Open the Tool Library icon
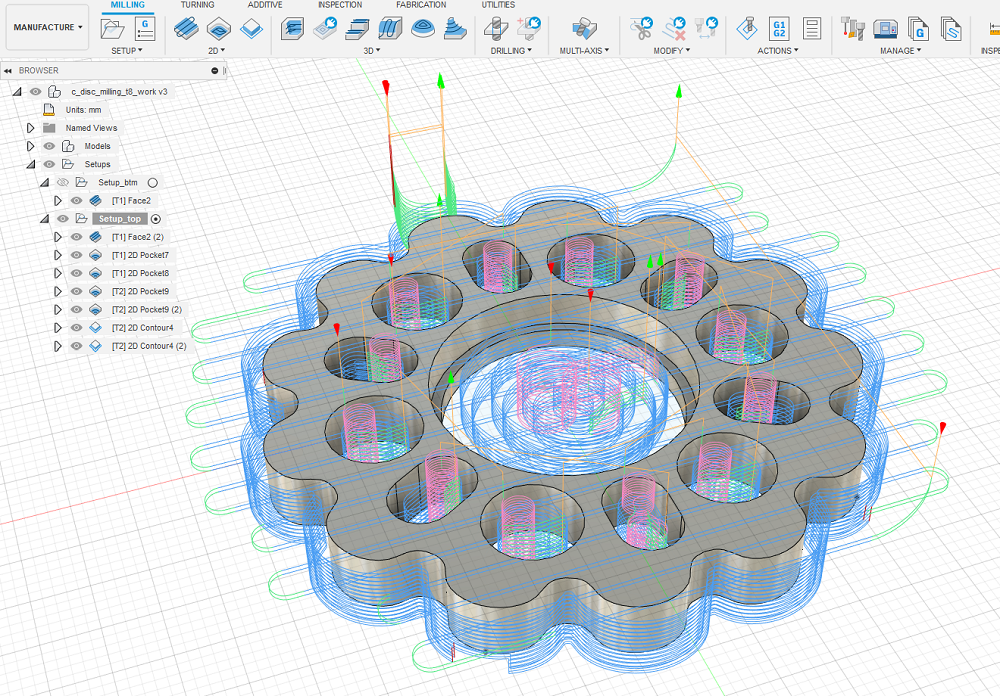 853,29
